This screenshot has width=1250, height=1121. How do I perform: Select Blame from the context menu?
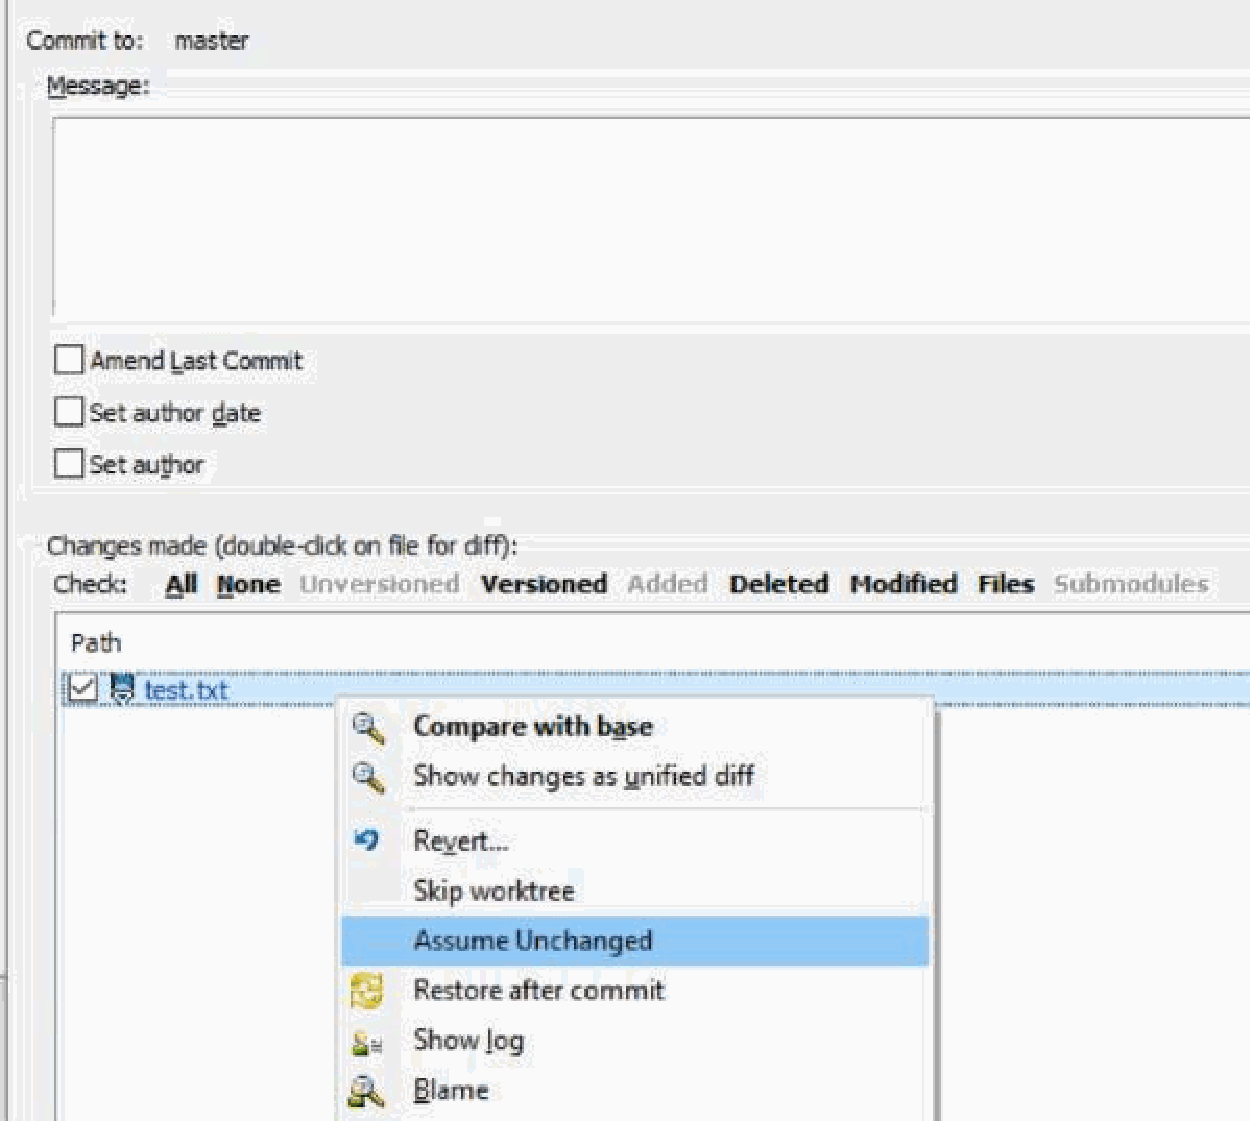(x=635, y=1090)
